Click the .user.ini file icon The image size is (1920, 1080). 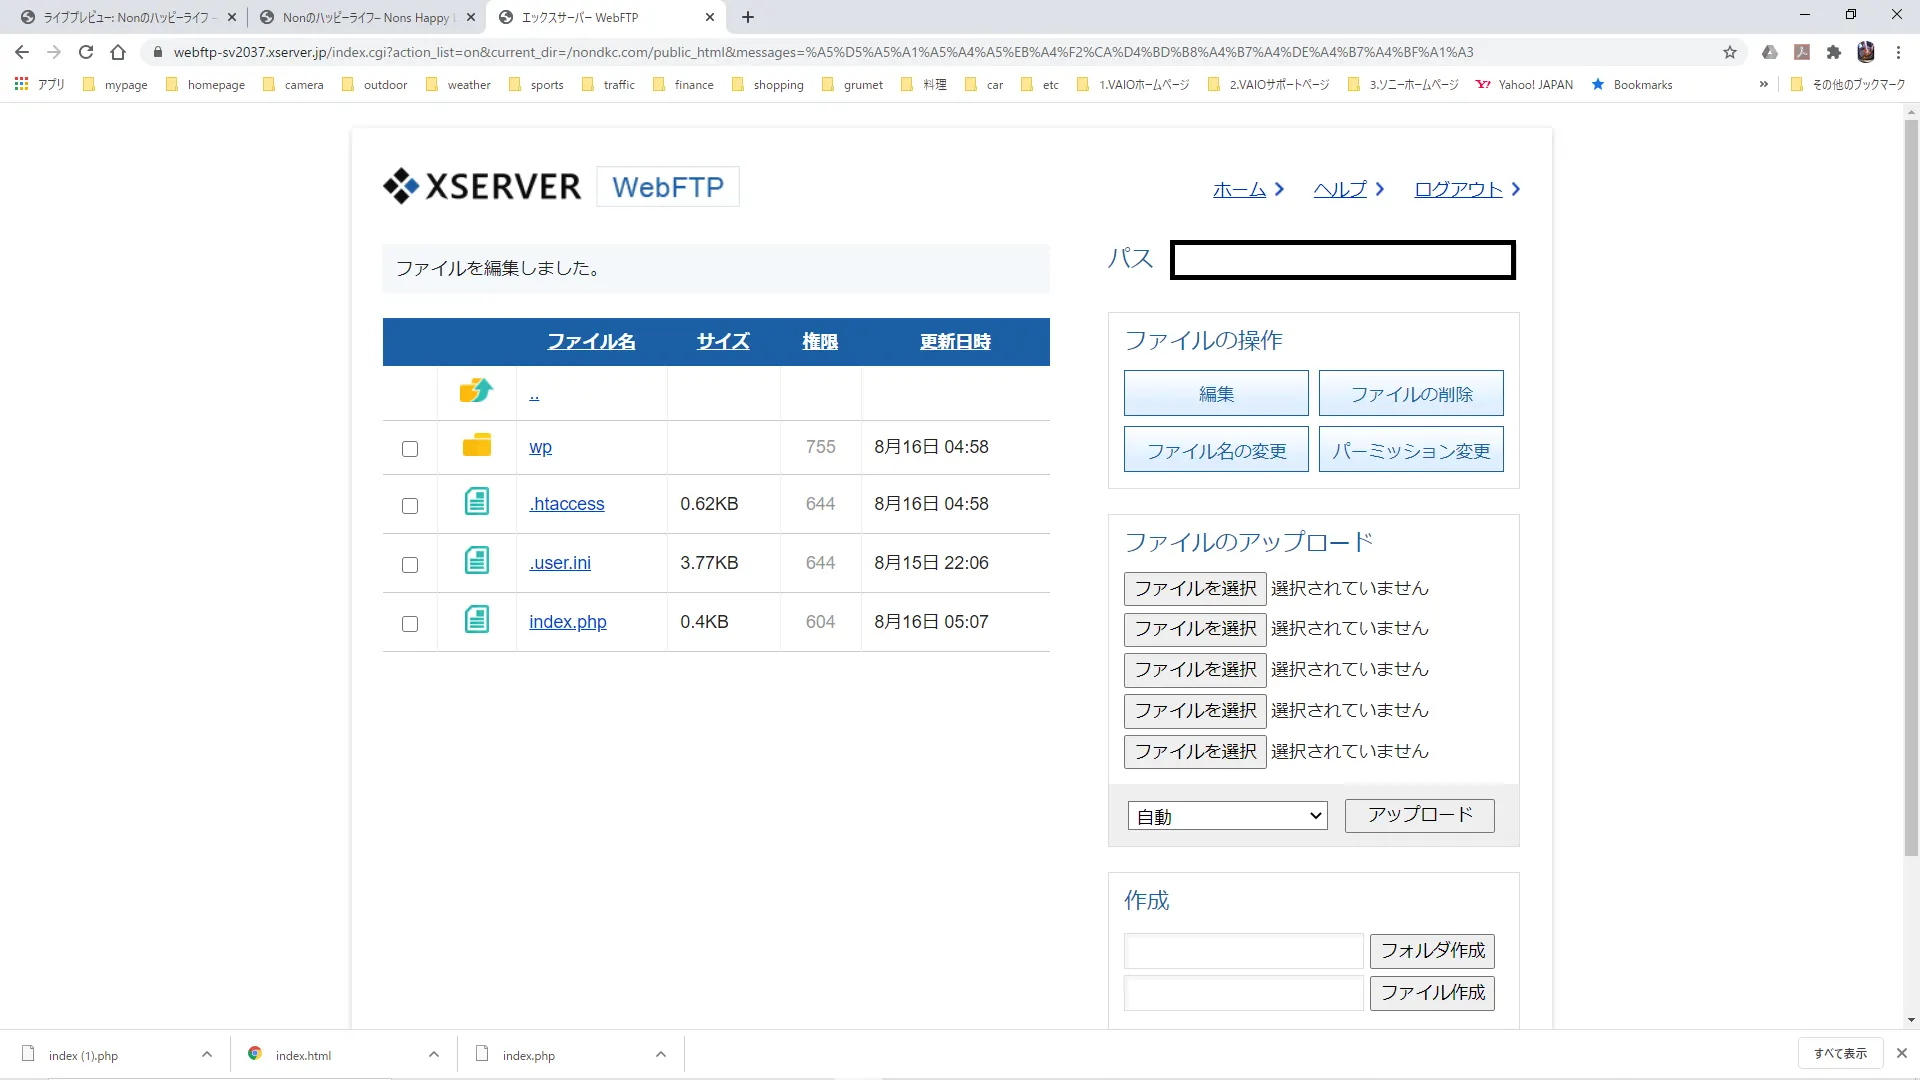pyautogui.click(x=477, y=560)
